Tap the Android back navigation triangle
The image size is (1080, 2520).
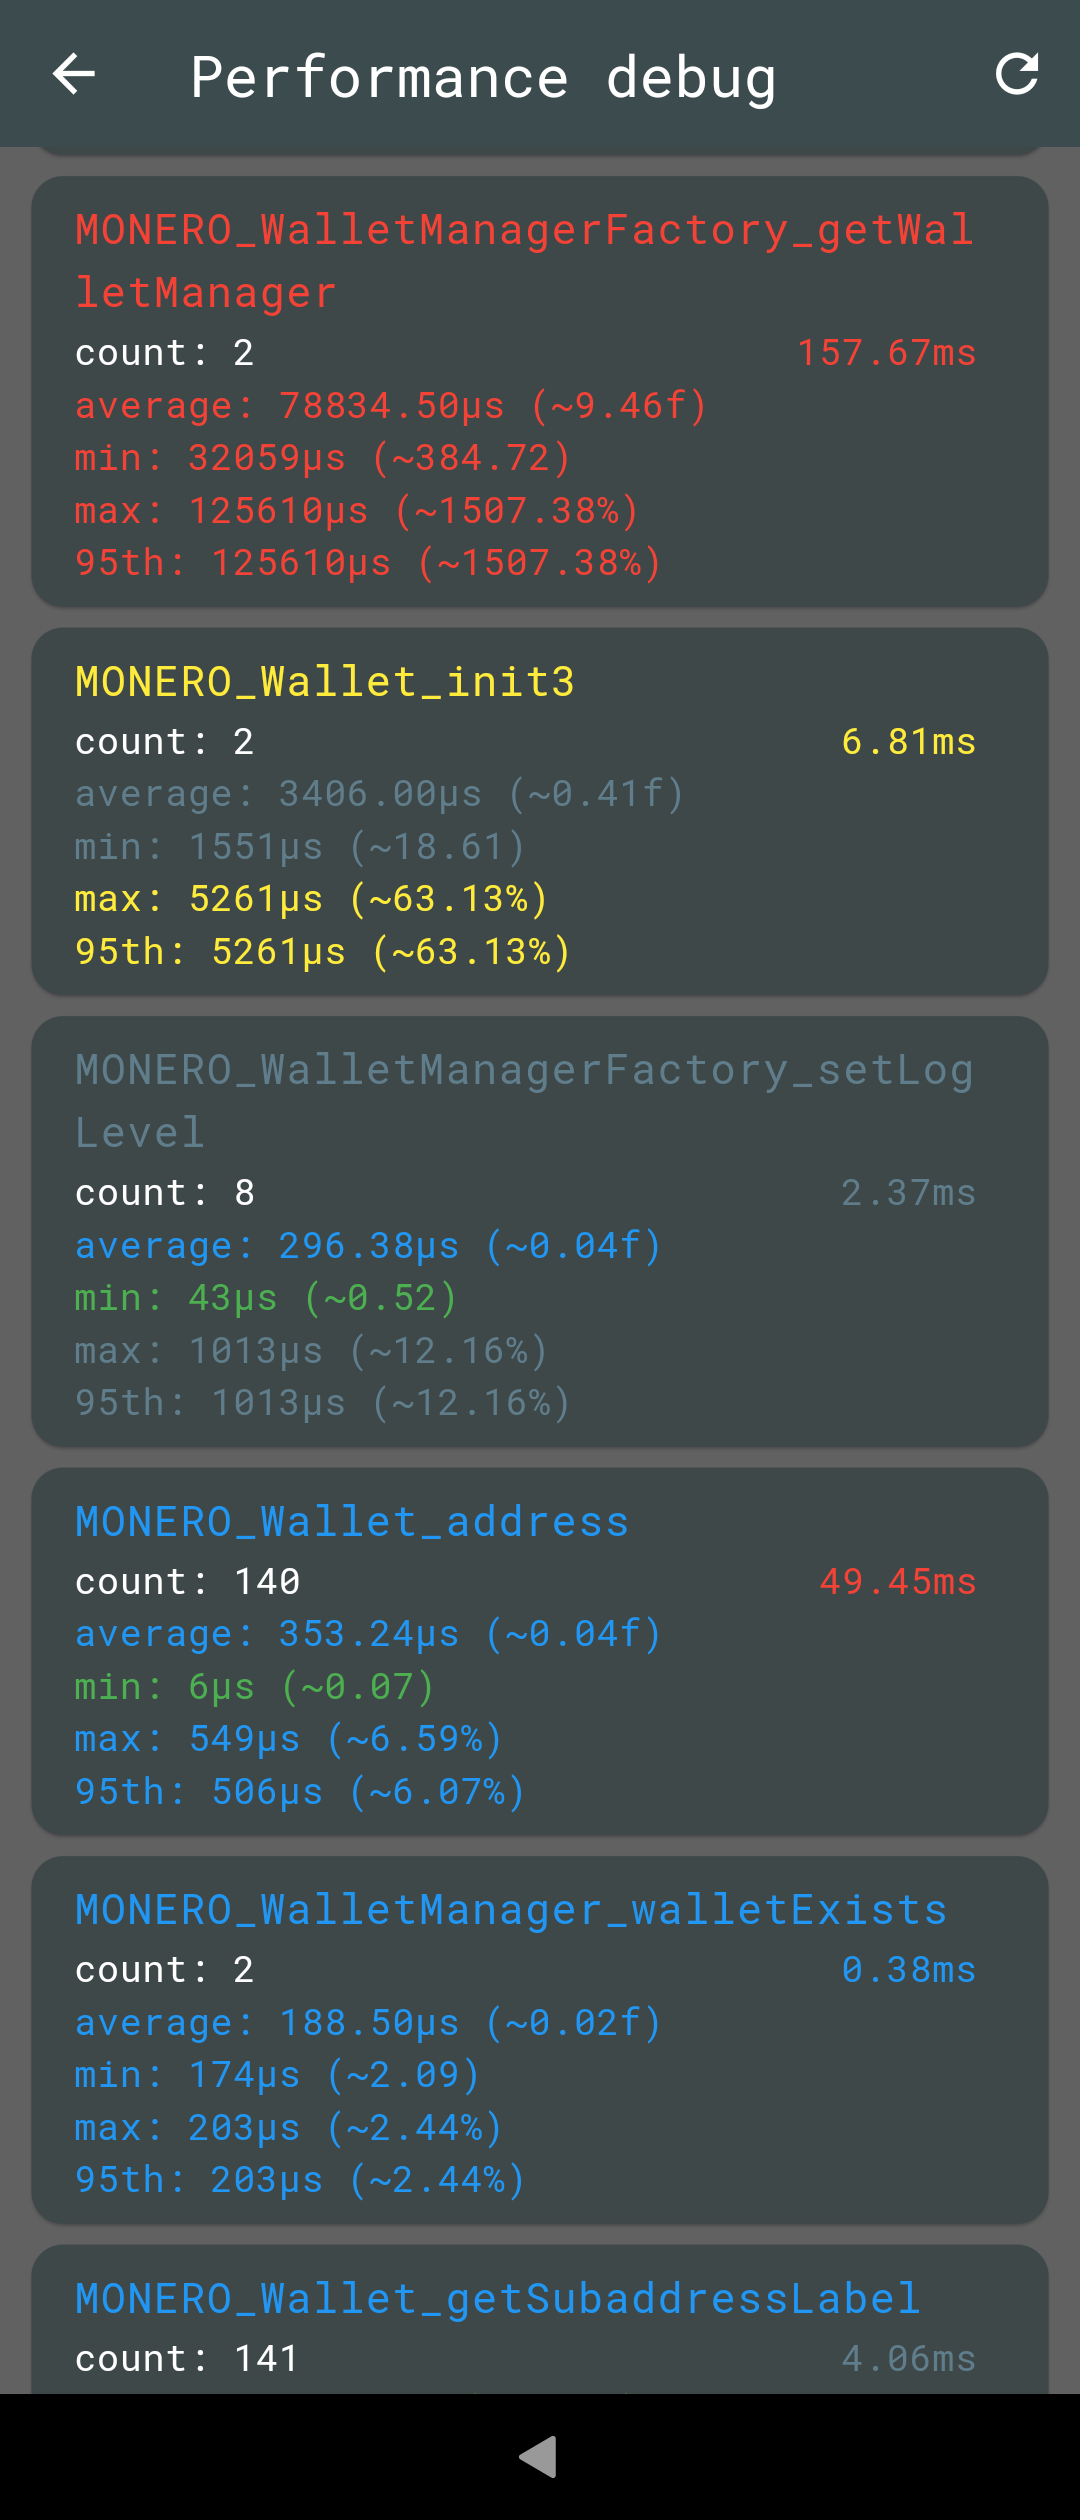(538, 2456)
